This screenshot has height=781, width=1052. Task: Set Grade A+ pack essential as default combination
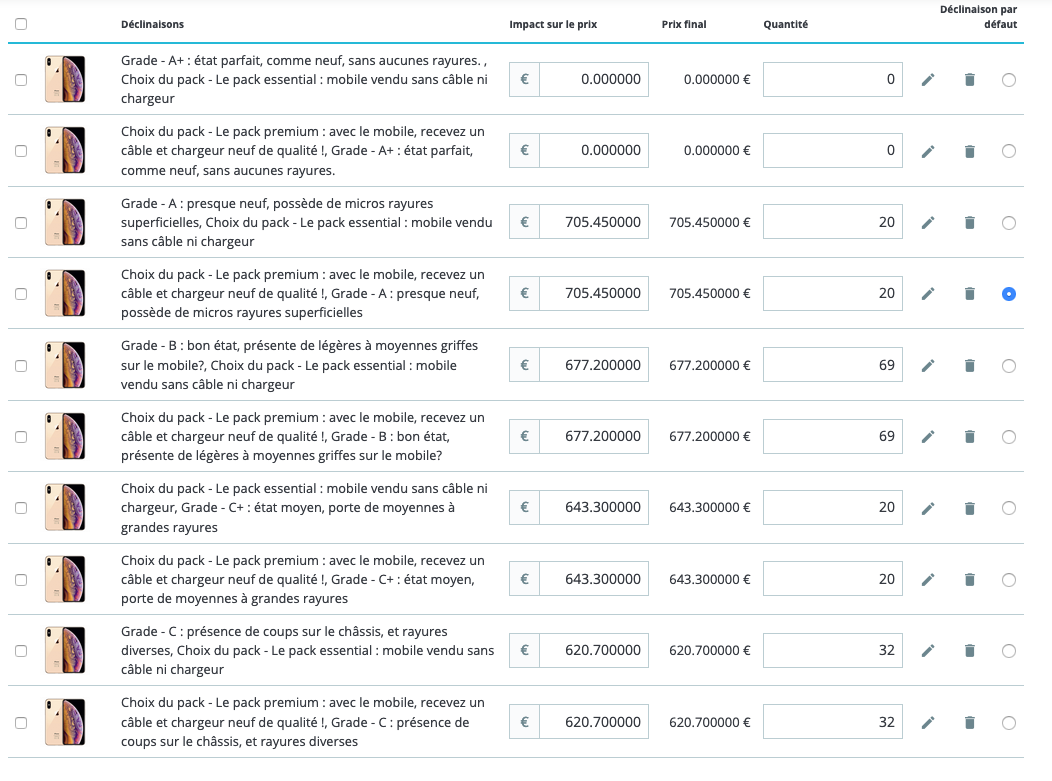click(1008, 80)
